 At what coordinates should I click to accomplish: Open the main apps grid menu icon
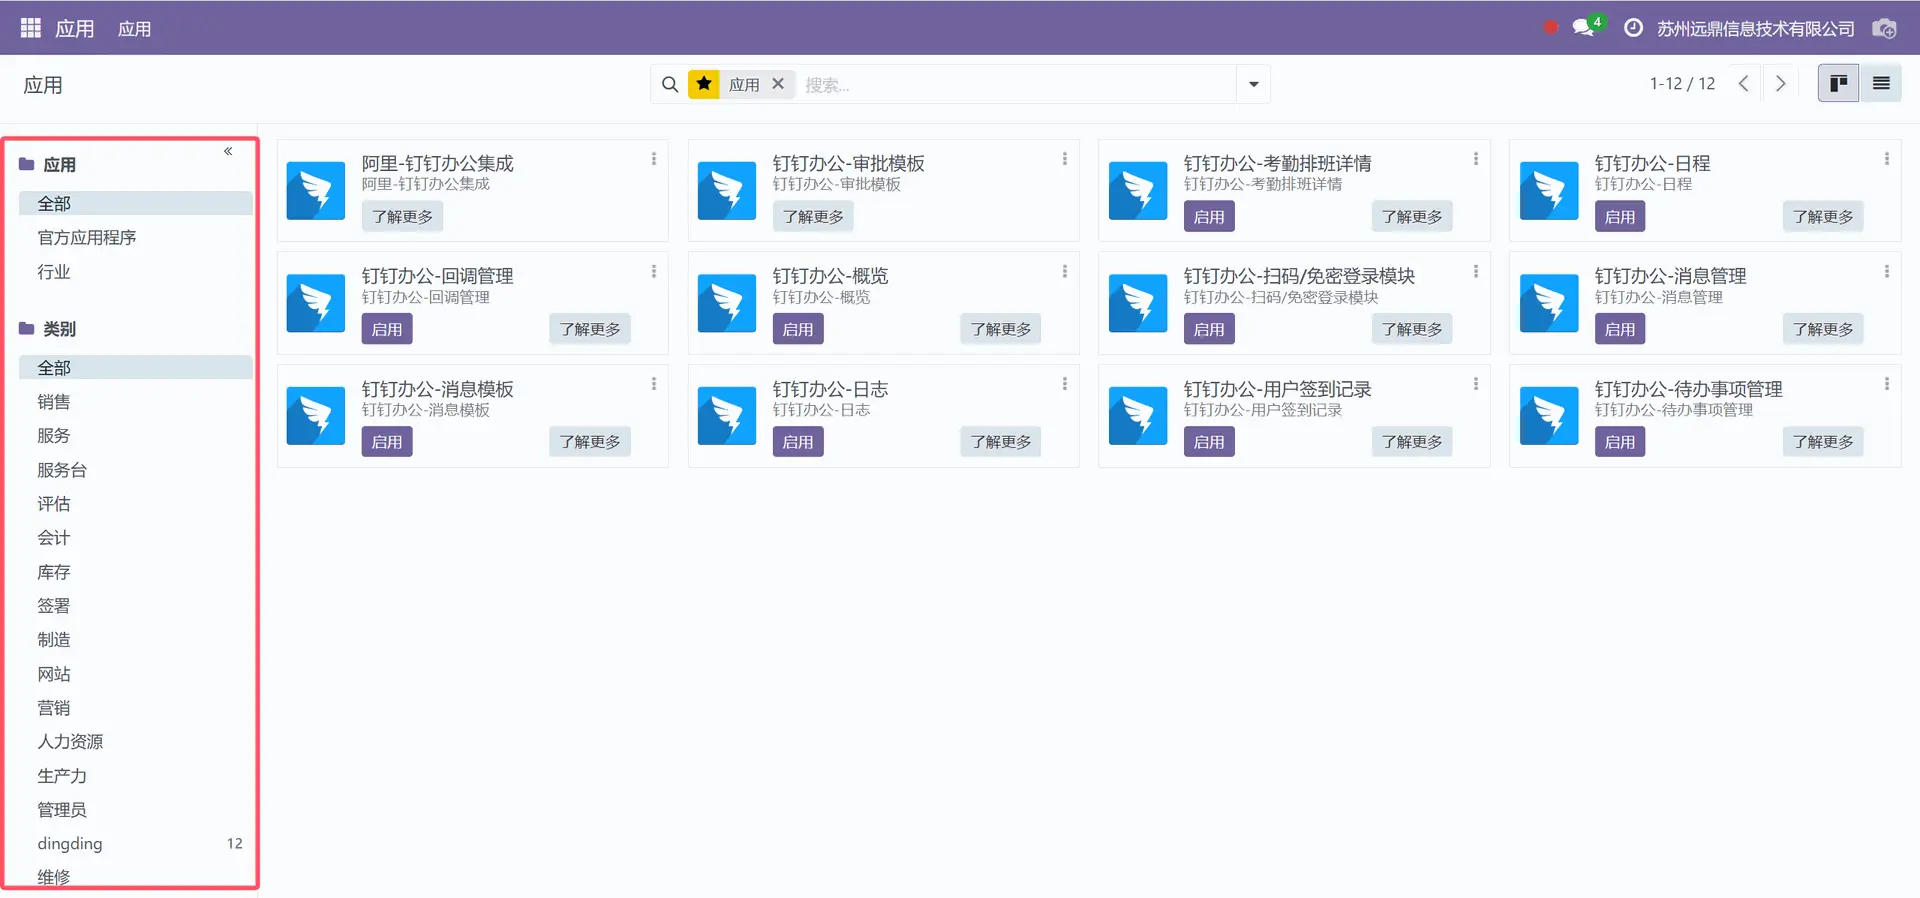click(31, 28)
